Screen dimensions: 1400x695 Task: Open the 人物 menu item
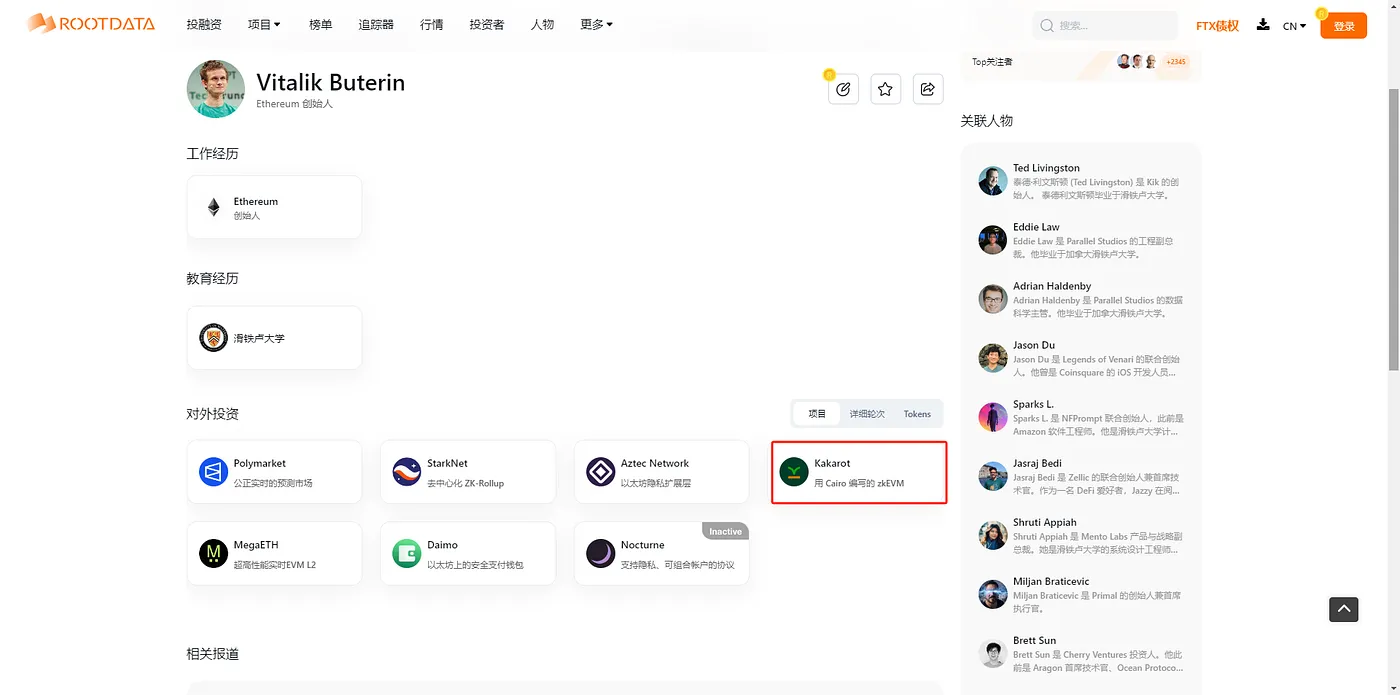click(x=542, y=24)
